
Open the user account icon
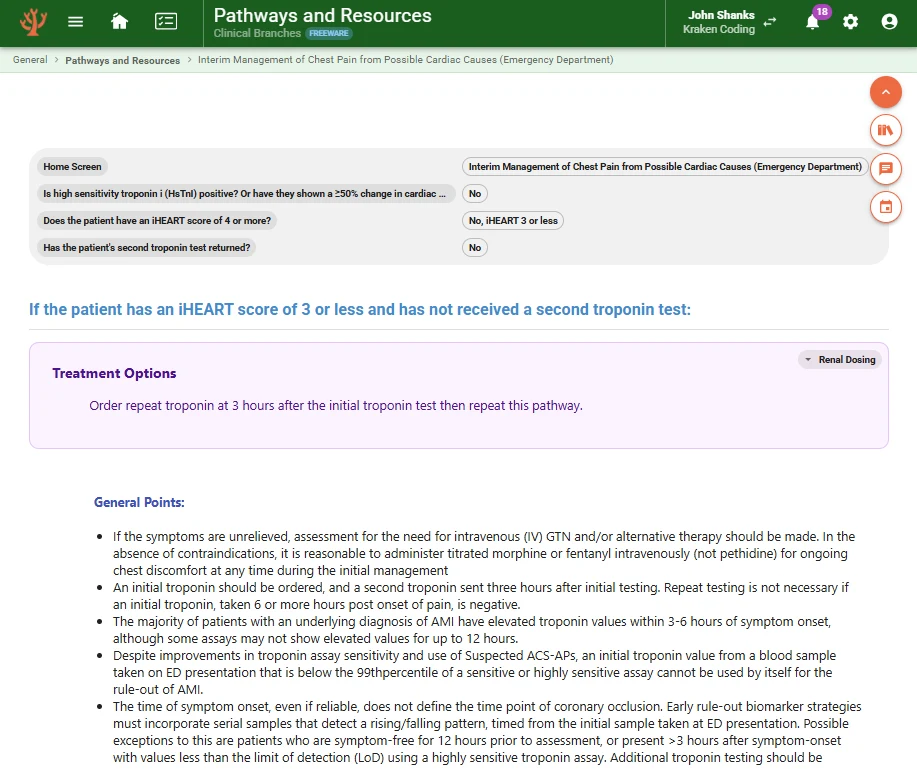tap(889, 22)
